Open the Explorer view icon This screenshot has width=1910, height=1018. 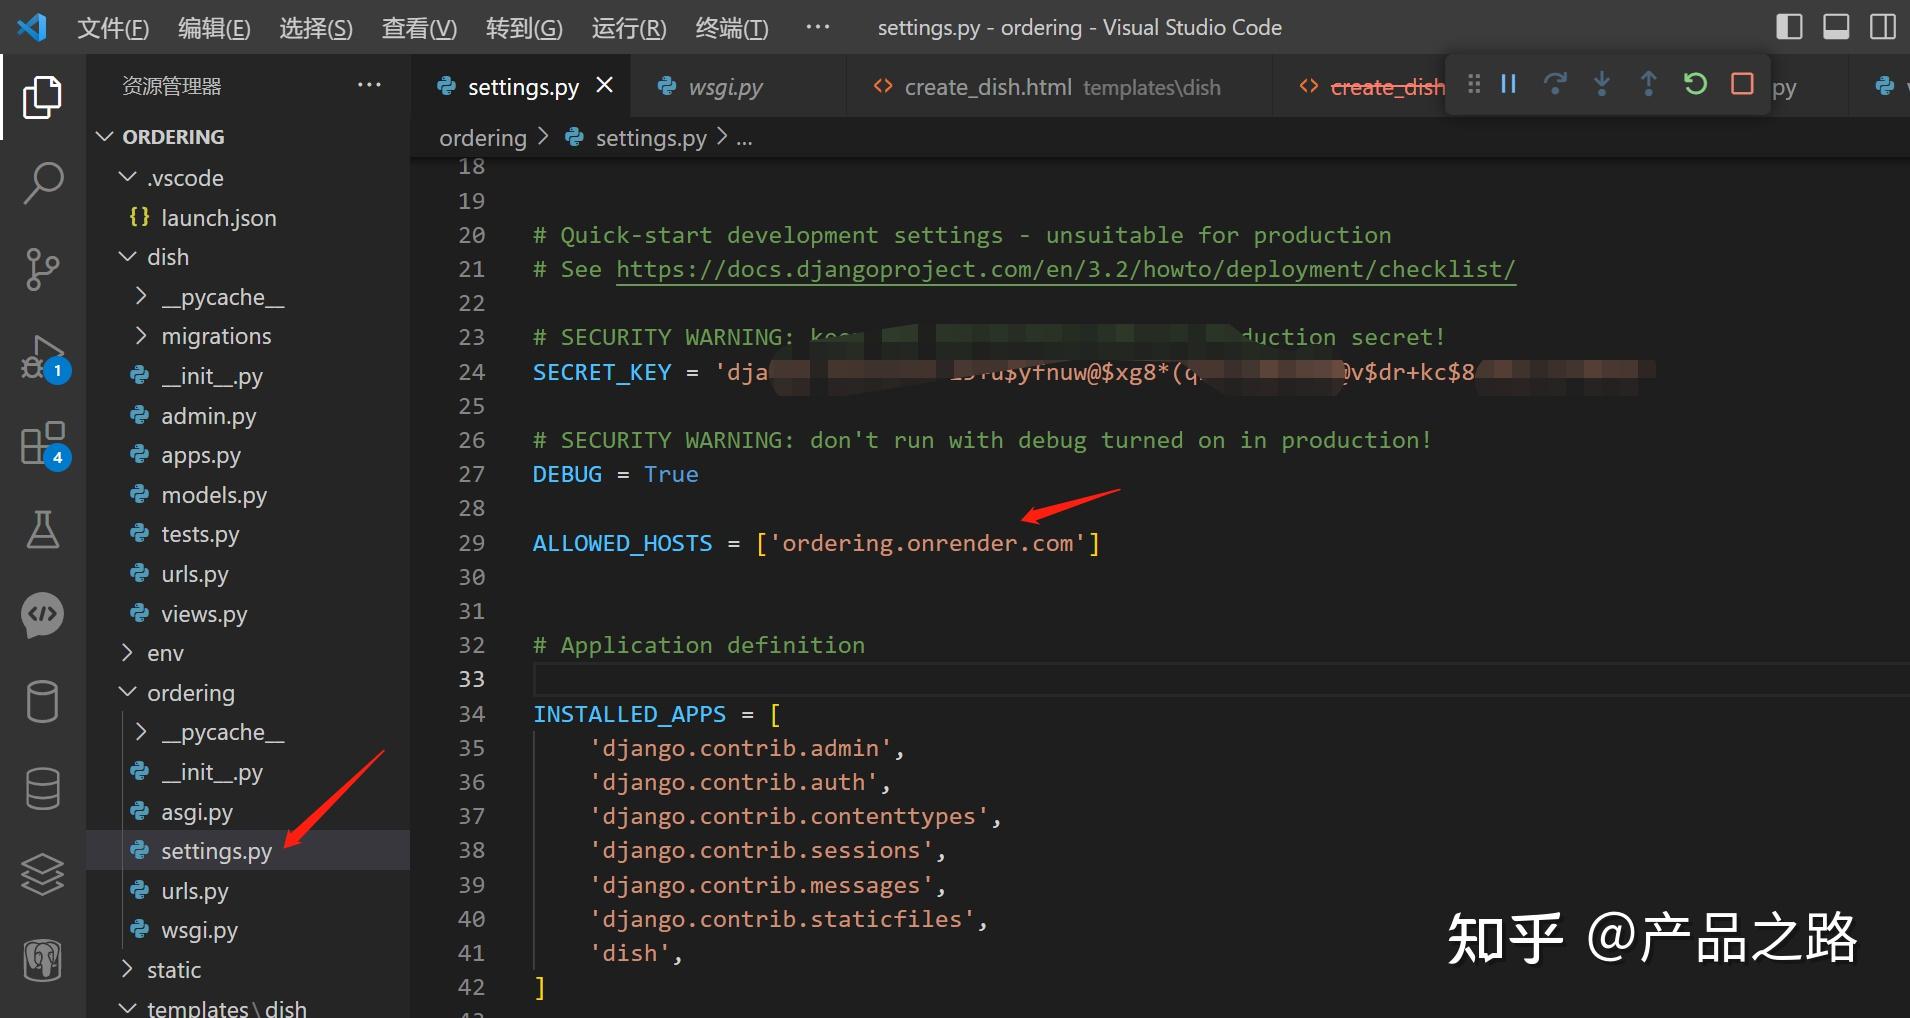[x=42, y=98]
